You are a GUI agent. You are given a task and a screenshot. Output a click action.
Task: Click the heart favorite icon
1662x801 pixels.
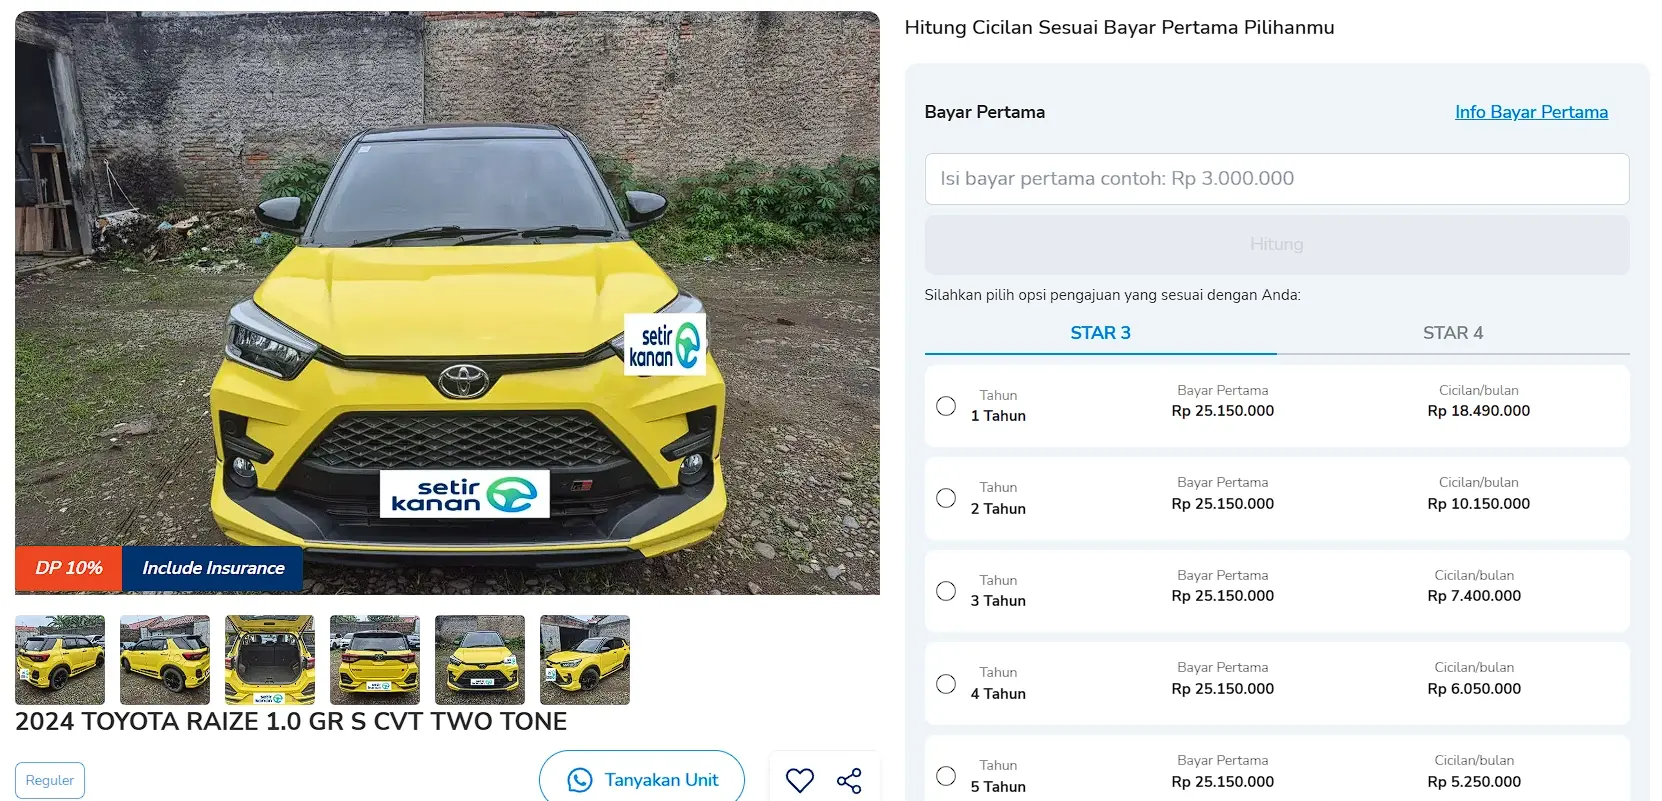tap(799, 780)
